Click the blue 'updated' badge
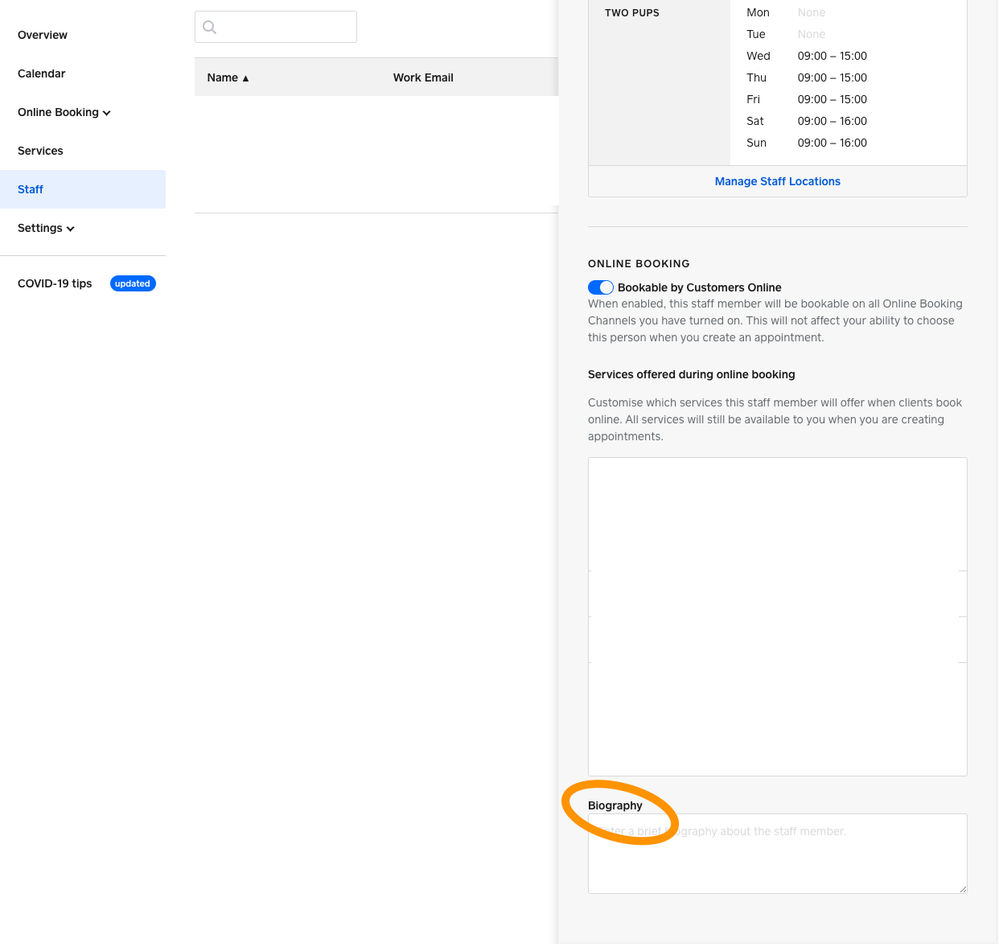The height and width of the screenshot is (944, 999). point(132,284)
